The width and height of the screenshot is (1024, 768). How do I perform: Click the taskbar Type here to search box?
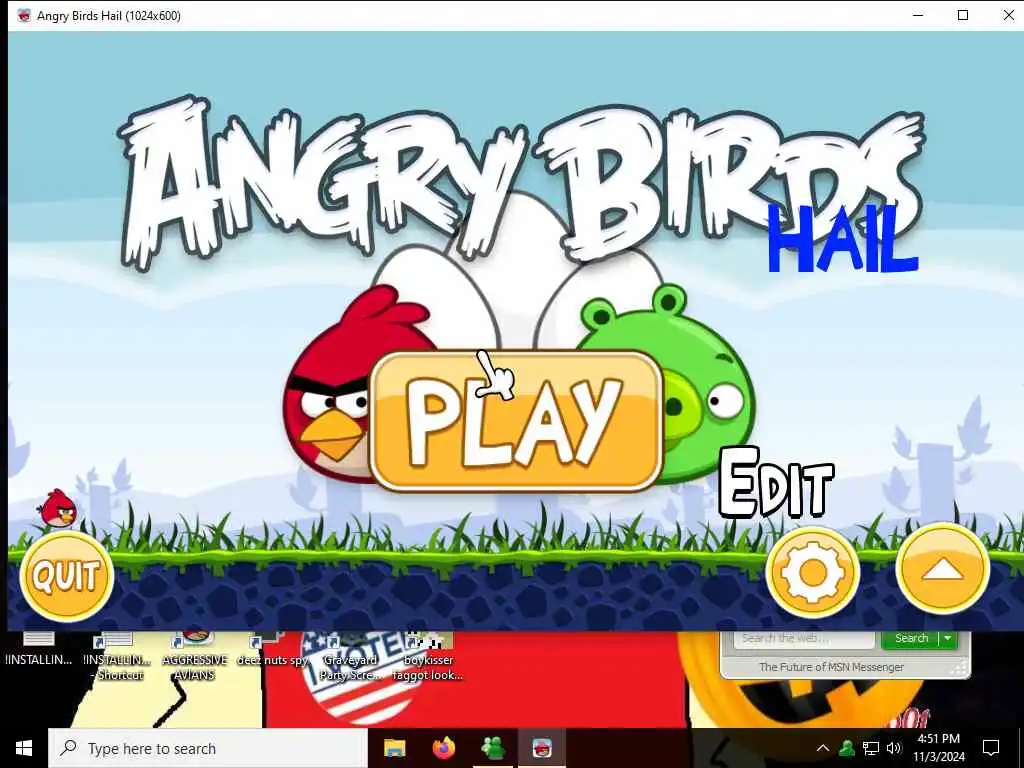[x=208, y=748]
